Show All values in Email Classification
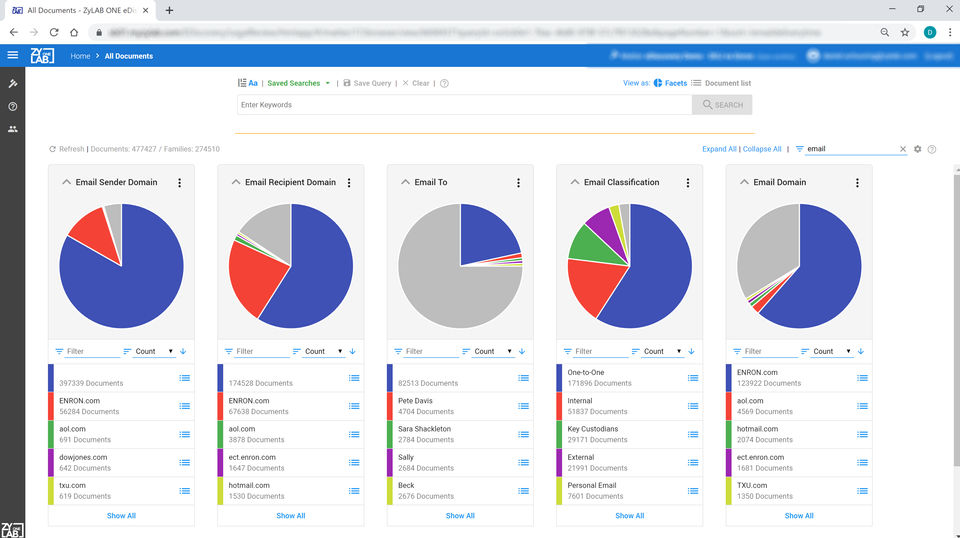Image resolution: width=960 pixels, height=538 pixels. point(629,516)
